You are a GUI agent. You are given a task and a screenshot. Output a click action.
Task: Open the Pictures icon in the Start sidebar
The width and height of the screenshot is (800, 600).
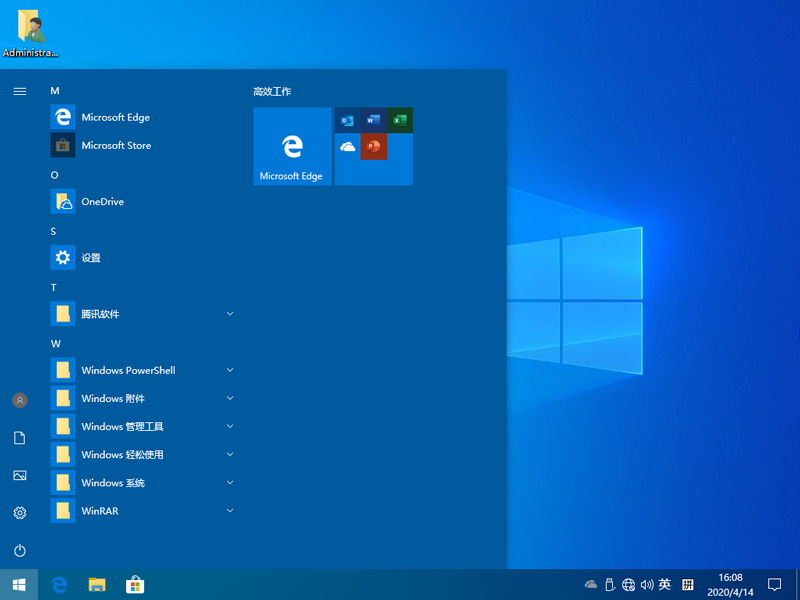(x=20, y=475)
